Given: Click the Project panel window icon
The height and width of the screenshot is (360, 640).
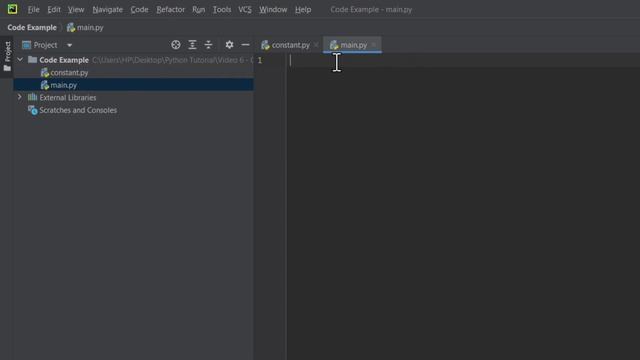Looking at the screenshot, I should click(x=27, y=45).
